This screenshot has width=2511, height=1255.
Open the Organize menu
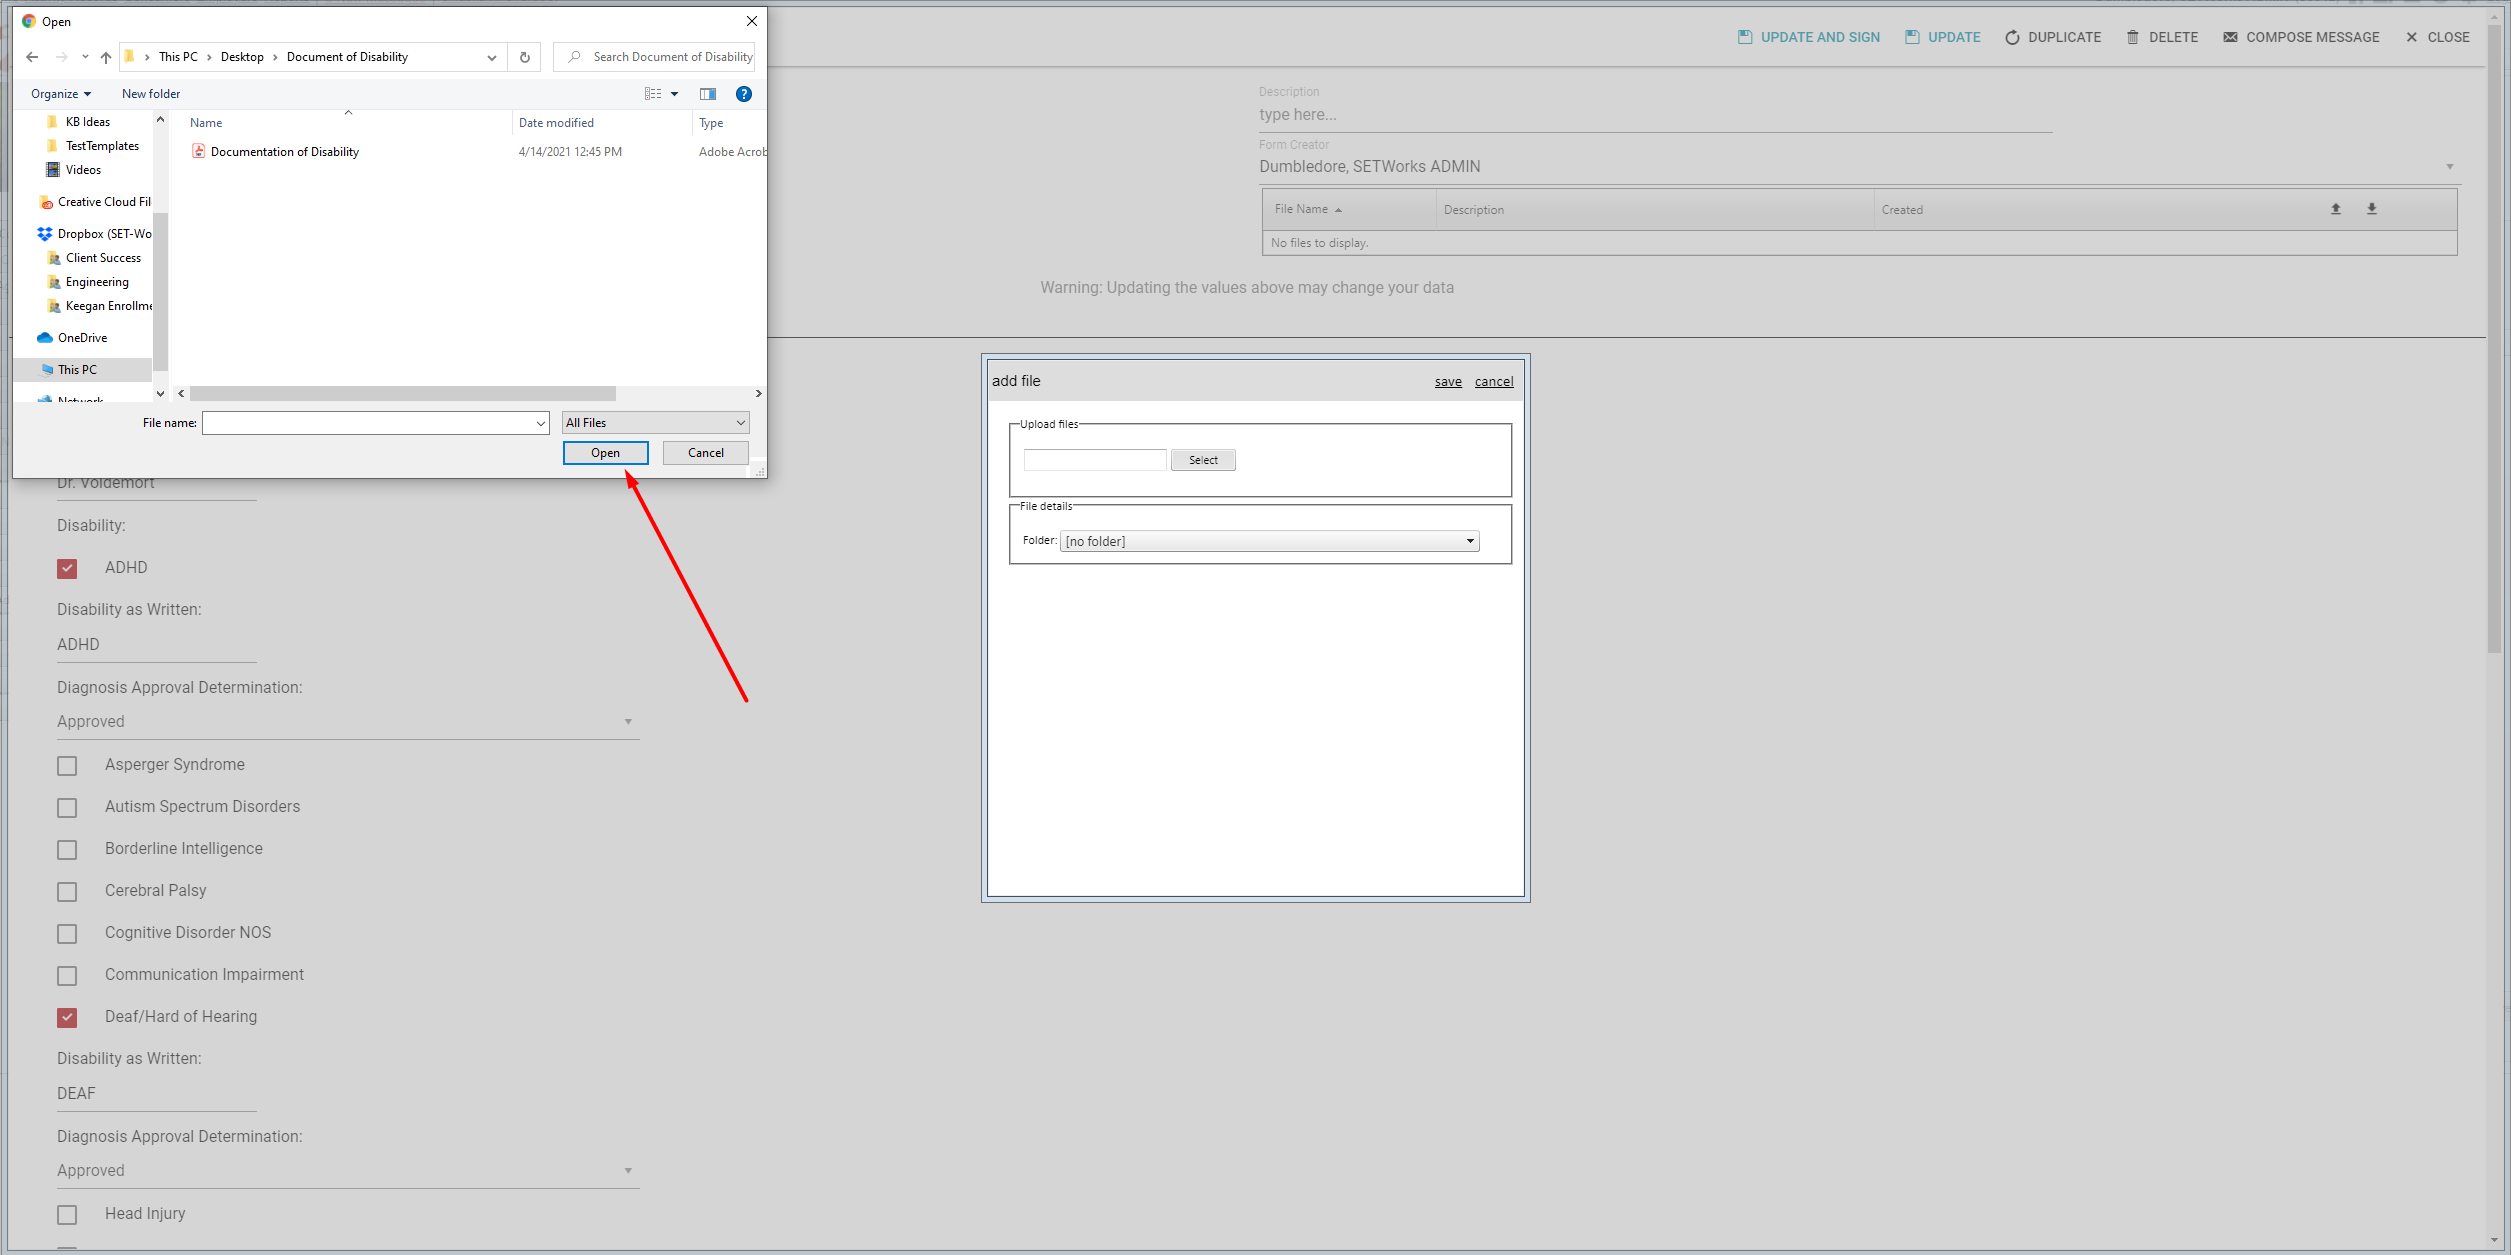(60, 94)
